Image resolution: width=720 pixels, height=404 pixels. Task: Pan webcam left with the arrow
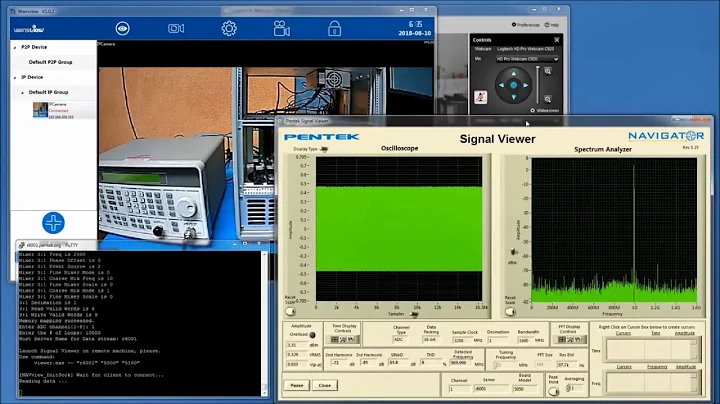coord(501,85)
